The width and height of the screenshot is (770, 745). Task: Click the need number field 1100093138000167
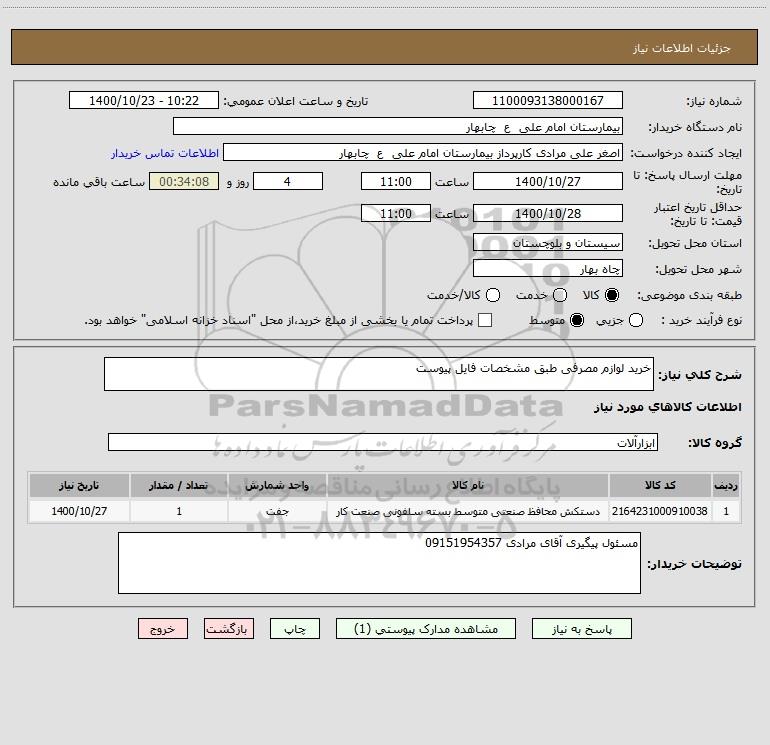coord(548,101)
